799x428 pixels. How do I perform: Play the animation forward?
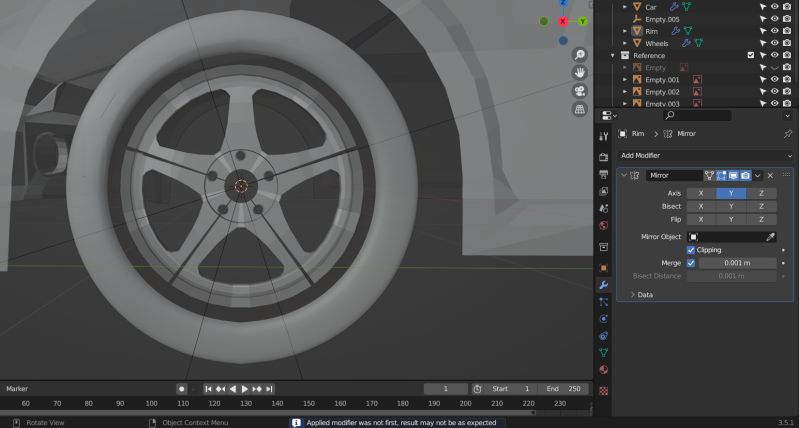click(245, 389)
